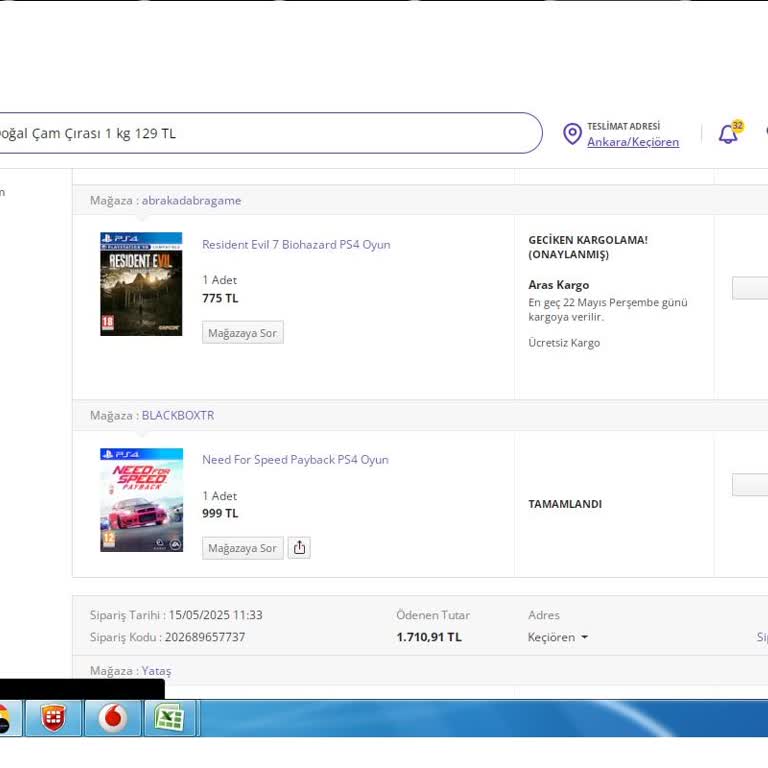Click the Need For Speed Payback cover thumbnail
The width and height of the screenshot is (768, 768).
142,500
